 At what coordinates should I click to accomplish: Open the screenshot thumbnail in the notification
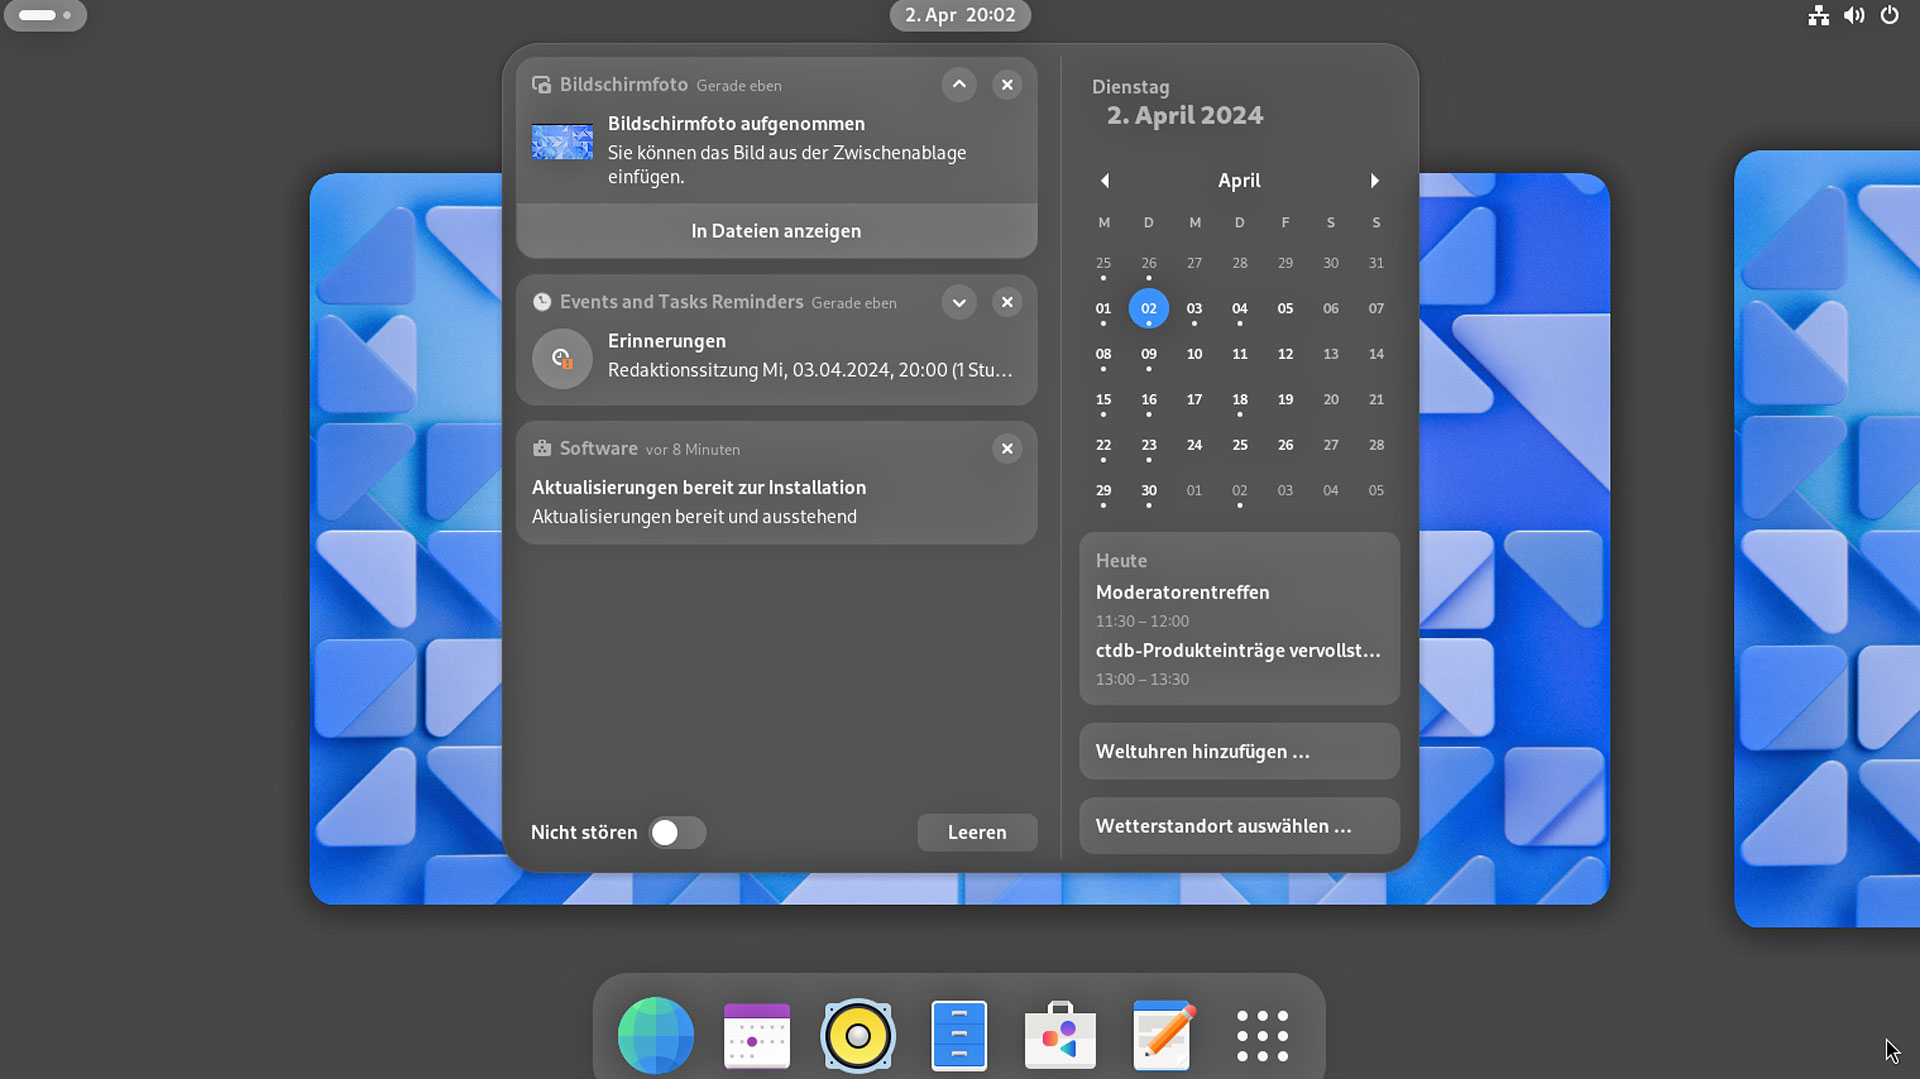(562, 142)
